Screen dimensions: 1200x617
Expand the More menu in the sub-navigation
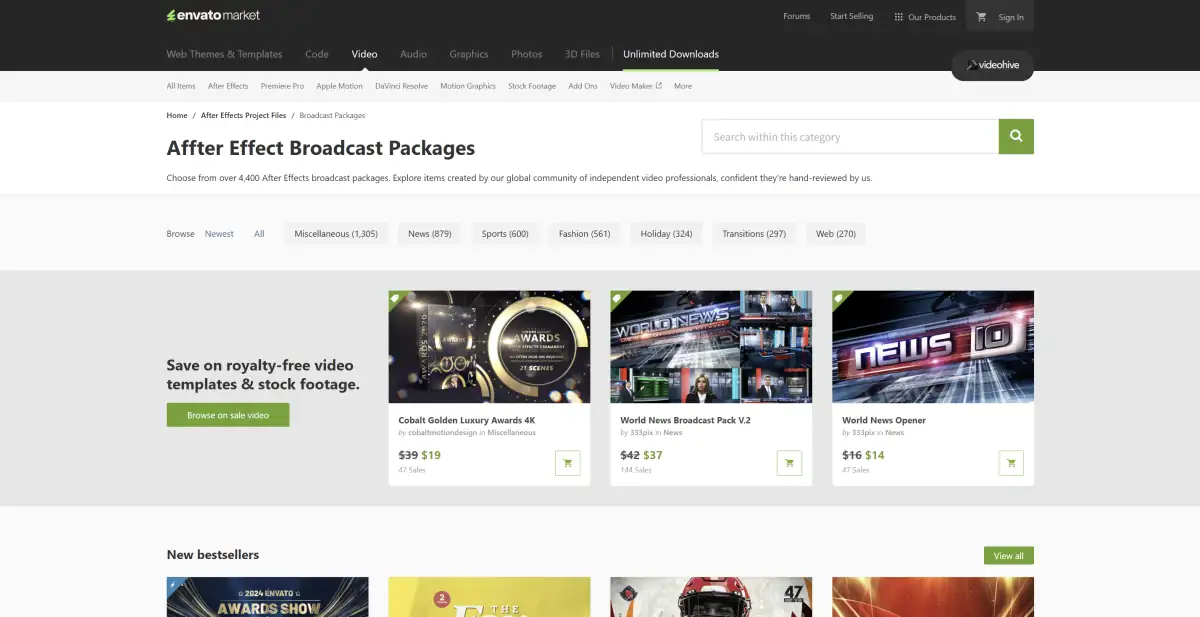click(683, 86)
